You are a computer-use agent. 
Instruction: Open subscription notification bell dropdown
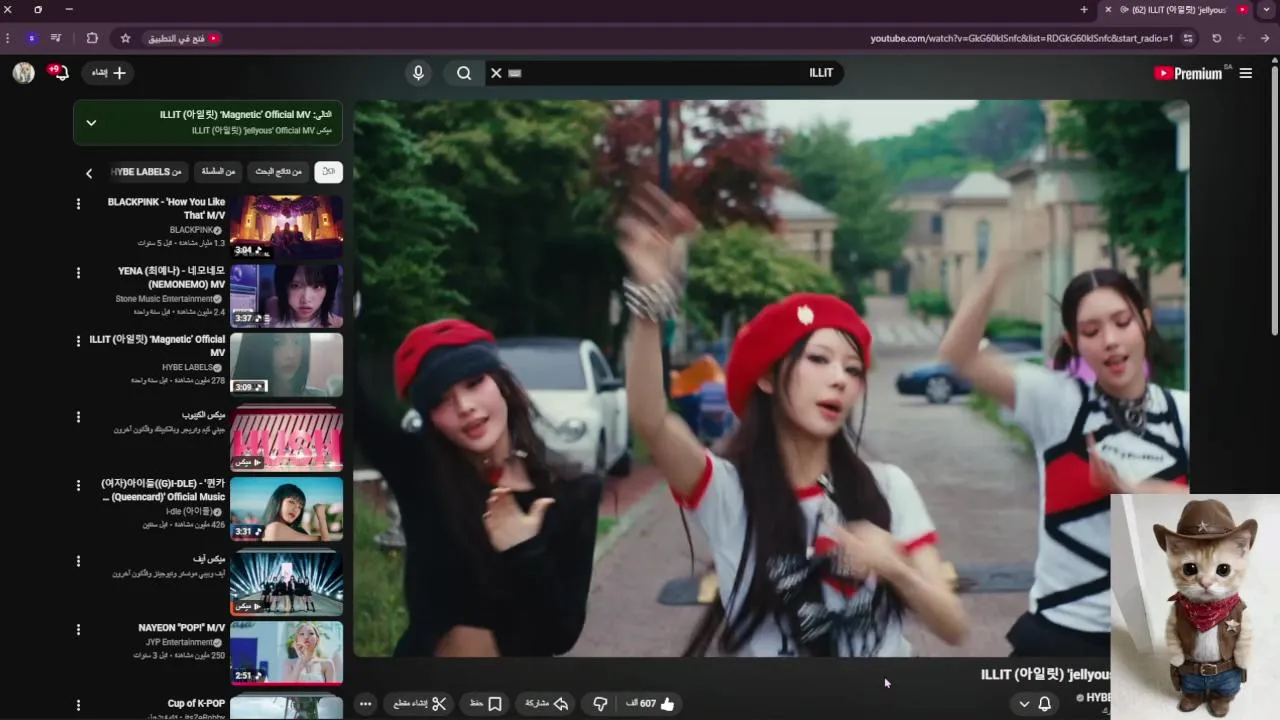(1035, 704)
